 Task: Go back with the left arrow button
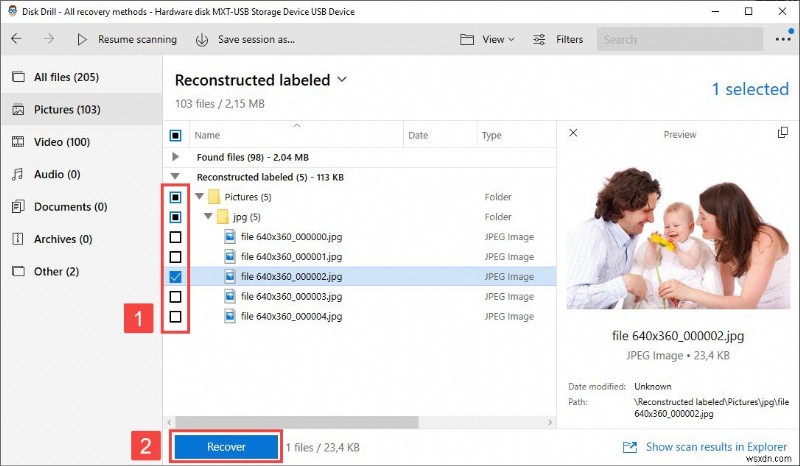pyautogui.click(x=16, y=39)
